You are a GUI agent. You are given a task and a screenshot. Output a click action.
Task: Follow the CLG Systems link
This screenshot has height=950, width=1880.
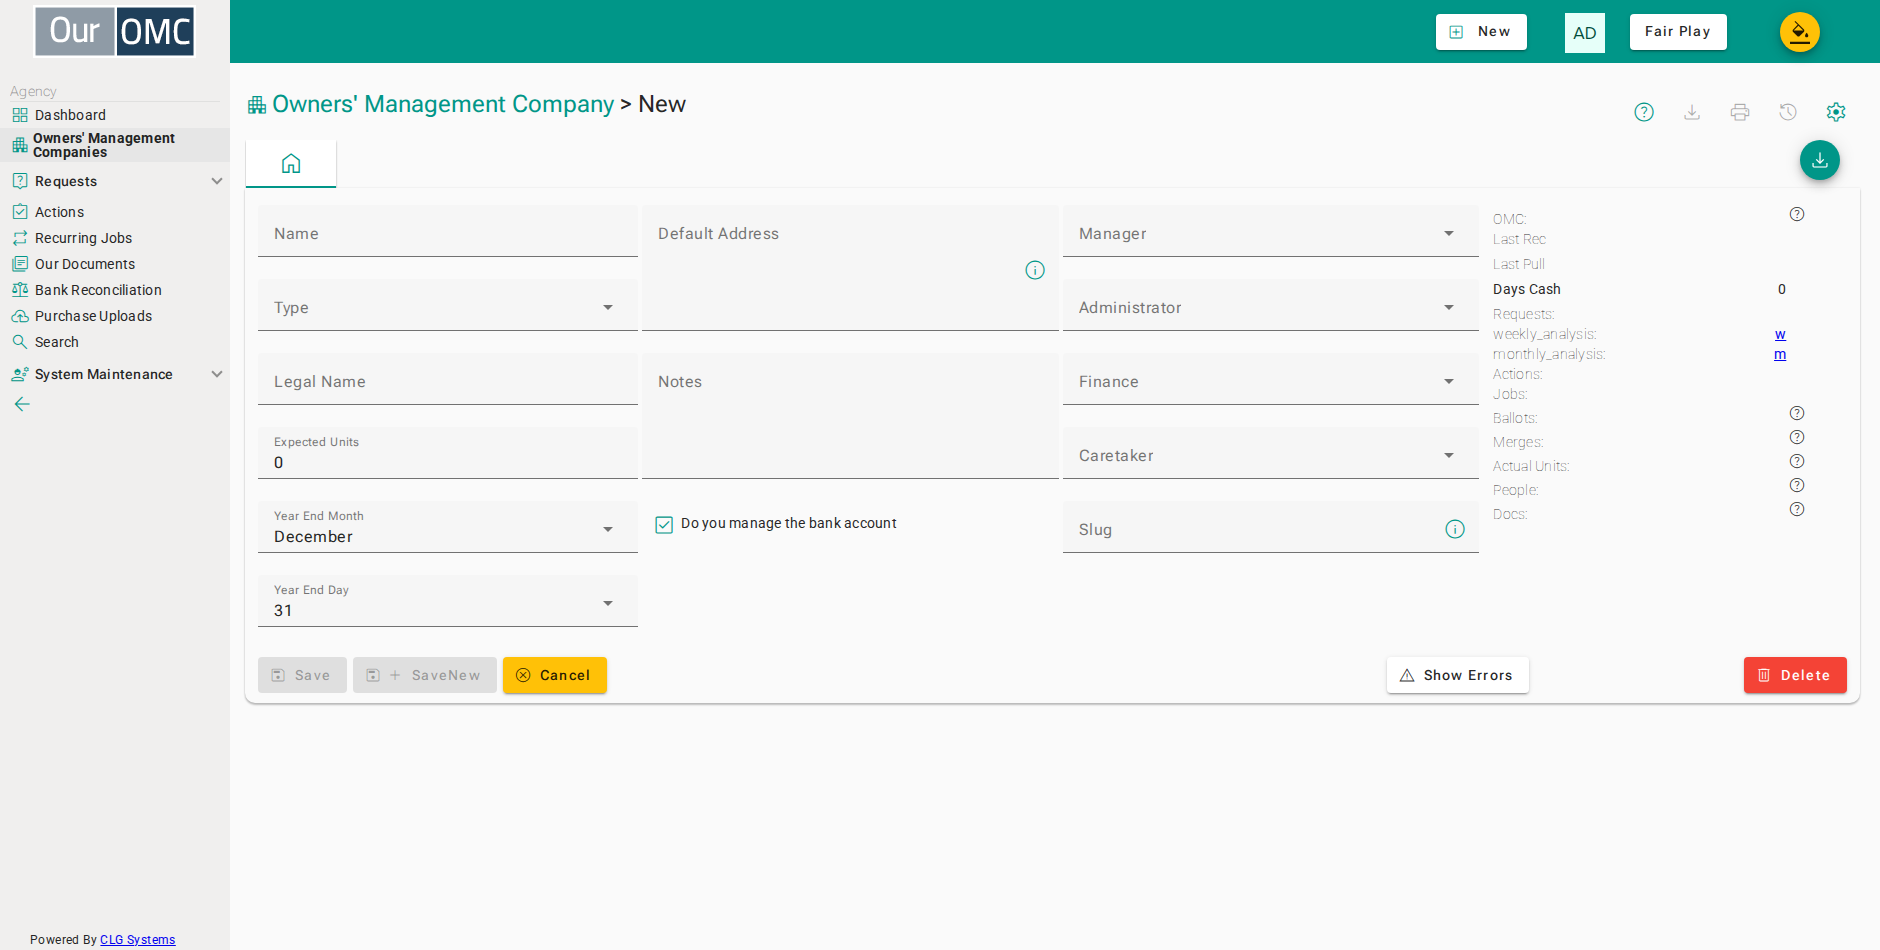[x=138, y=940]
